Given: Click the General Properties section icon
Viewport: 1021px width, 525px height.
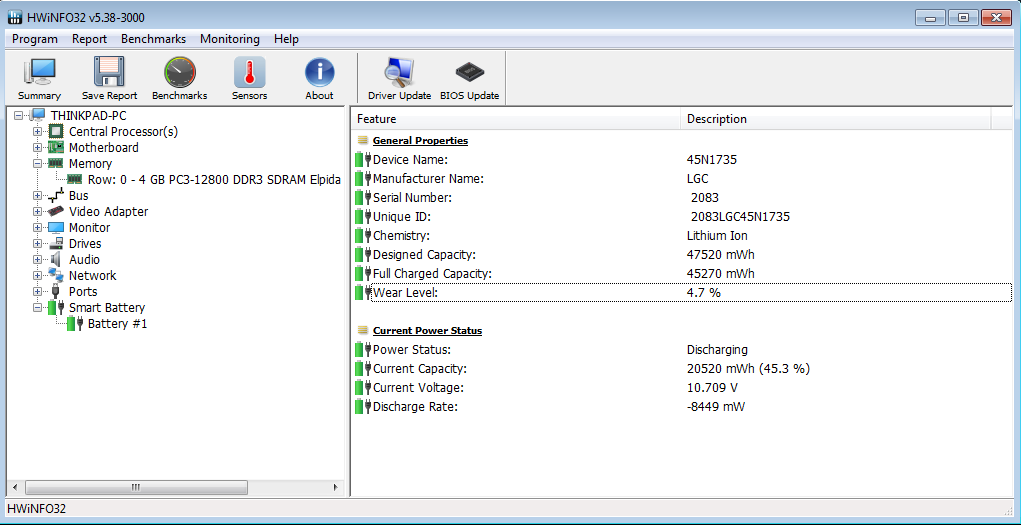Looking at the screenshot, I should [x=363, y=140].
